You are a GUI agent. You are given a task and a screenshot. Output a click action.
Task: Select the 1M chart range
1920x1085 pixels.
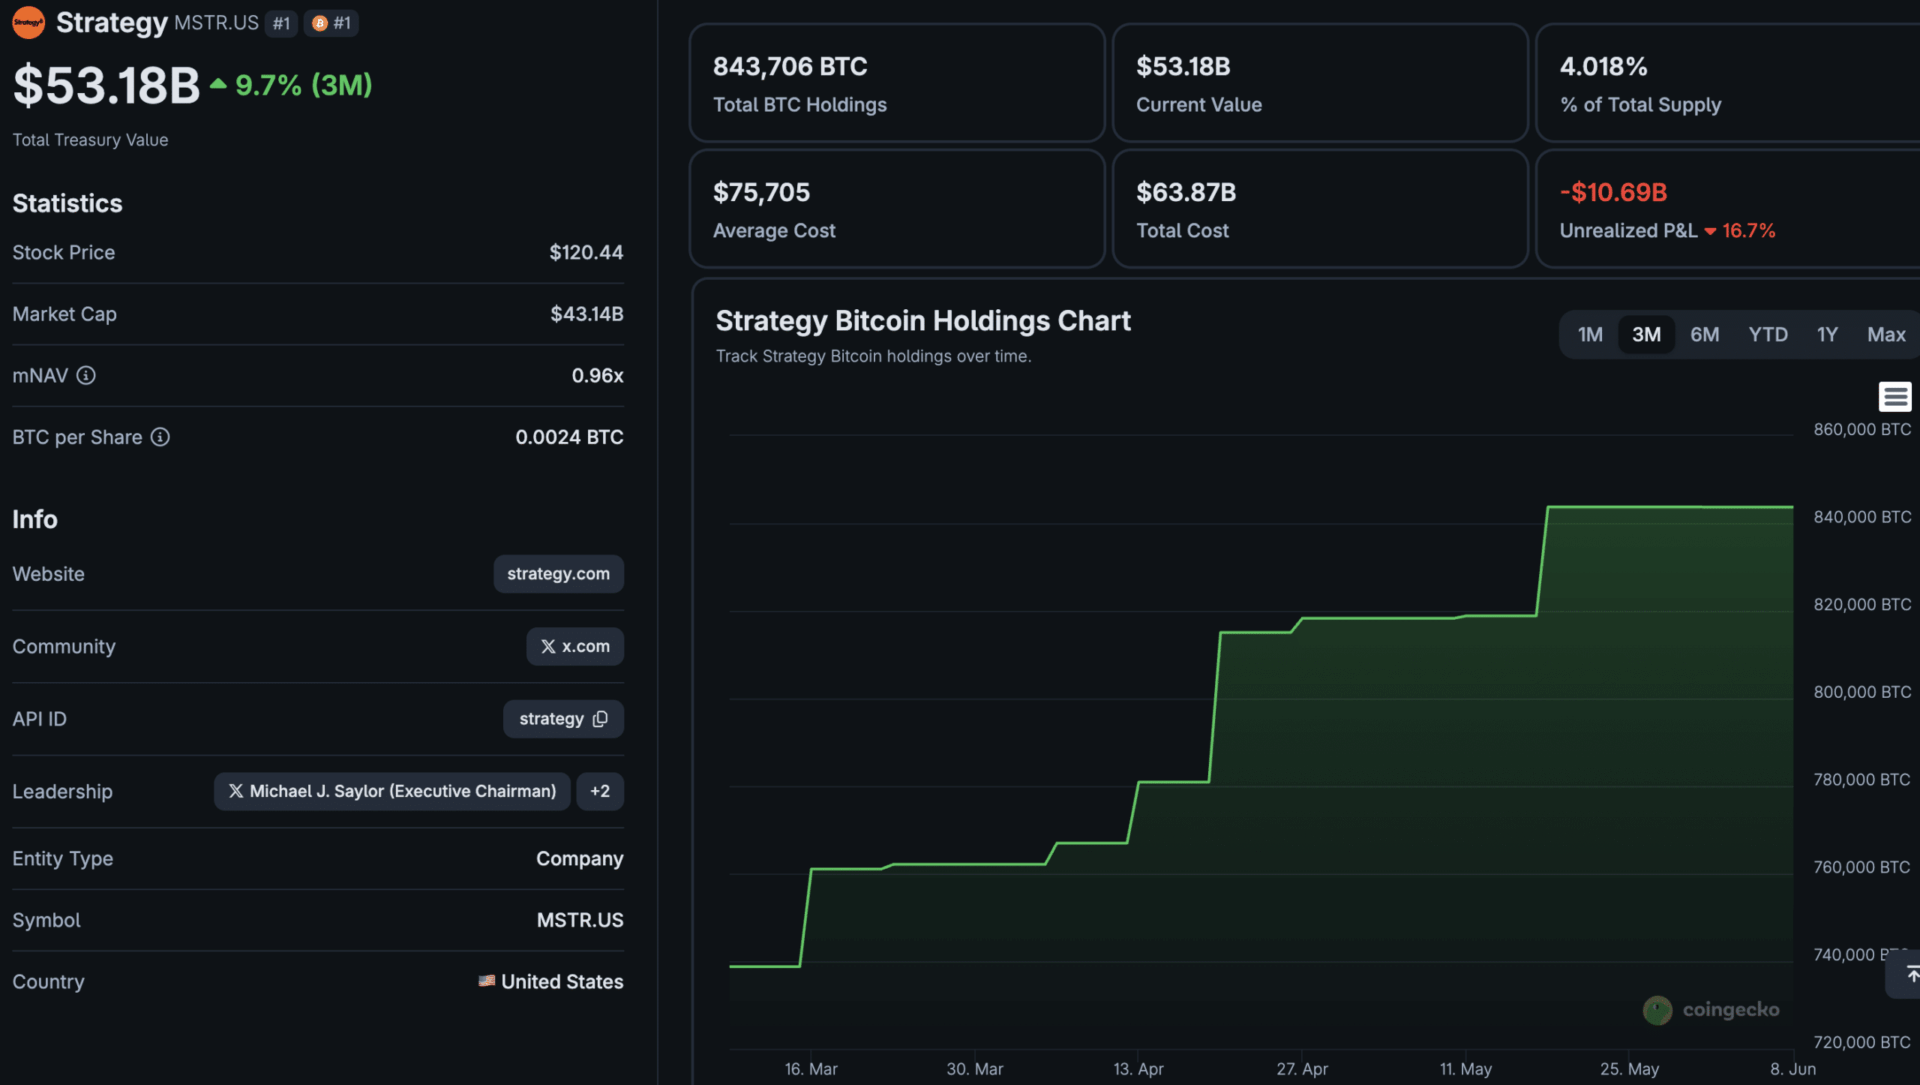pos(1590,335)
